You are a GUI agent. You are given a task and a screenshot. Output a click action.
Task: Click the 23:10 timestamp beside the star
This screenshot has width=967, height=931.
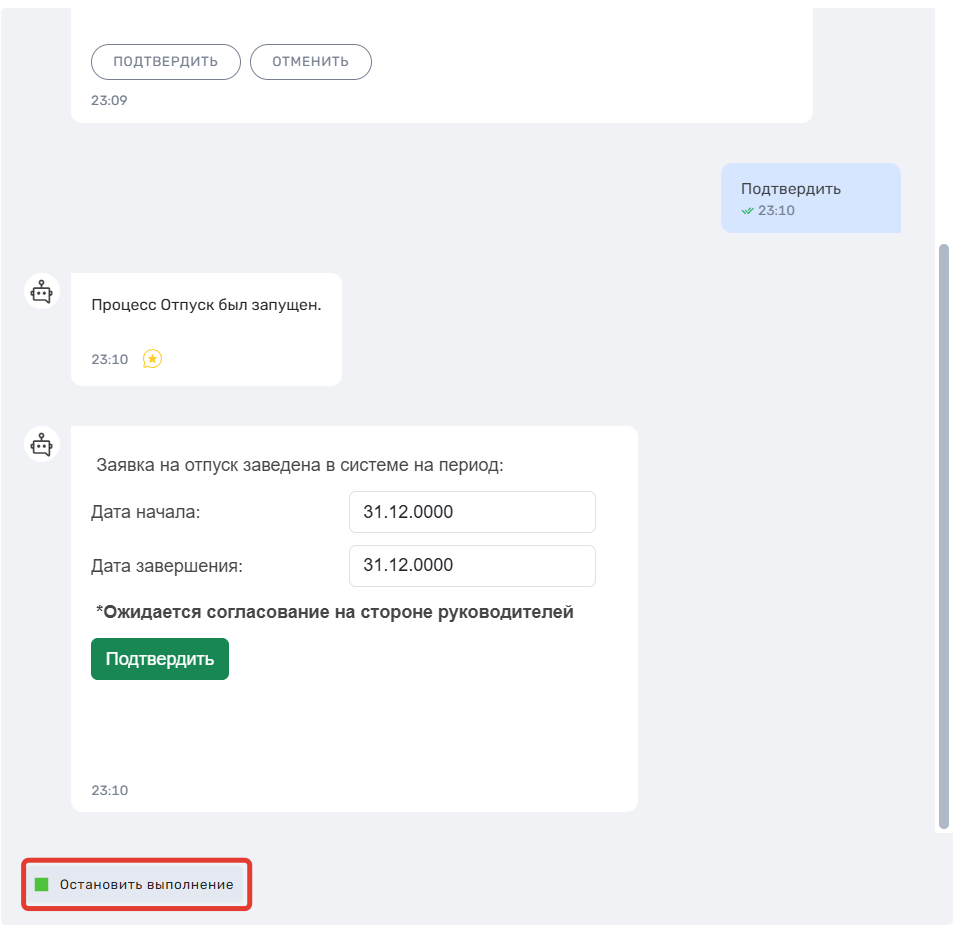click(110, 359)
